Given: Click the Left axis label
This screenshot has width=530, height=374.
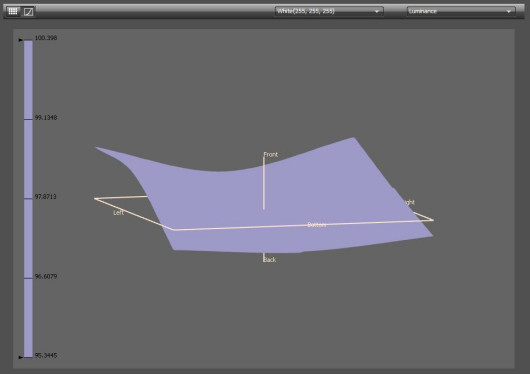Looking at the screenshot, I should (119, 213).
